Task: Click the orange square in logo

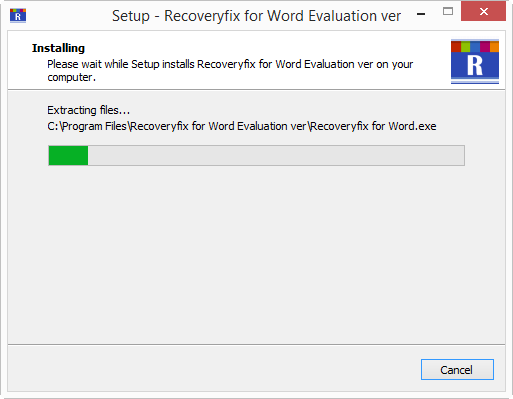Action: [x=494, y=47]
